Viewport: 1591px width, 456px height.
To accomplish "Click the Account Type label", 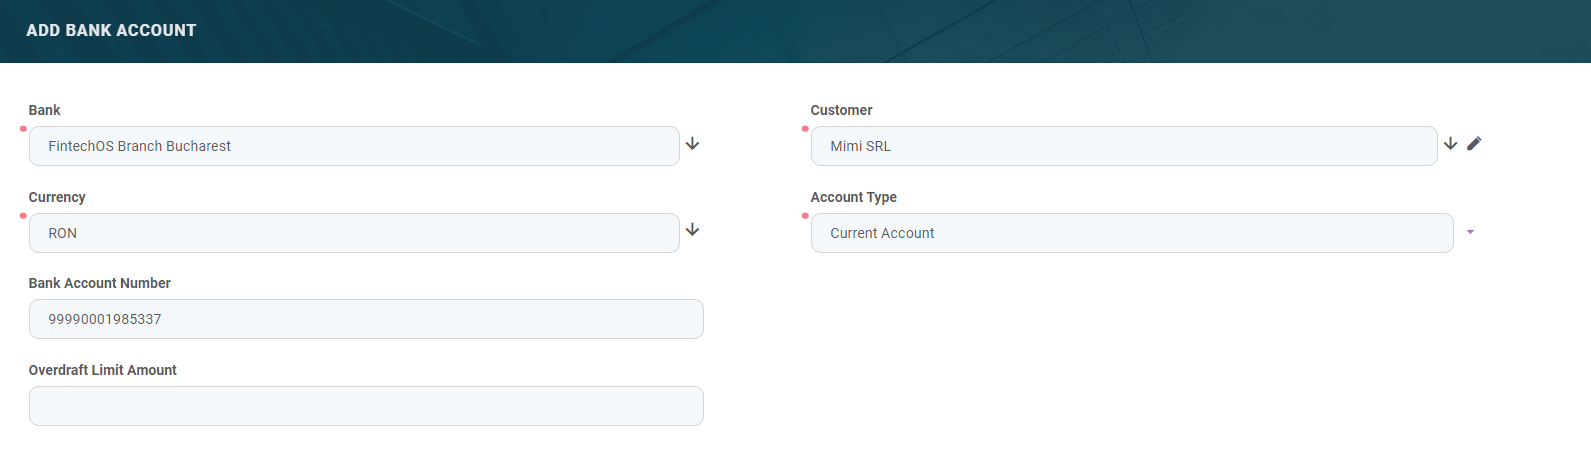I will pos(853,197).
